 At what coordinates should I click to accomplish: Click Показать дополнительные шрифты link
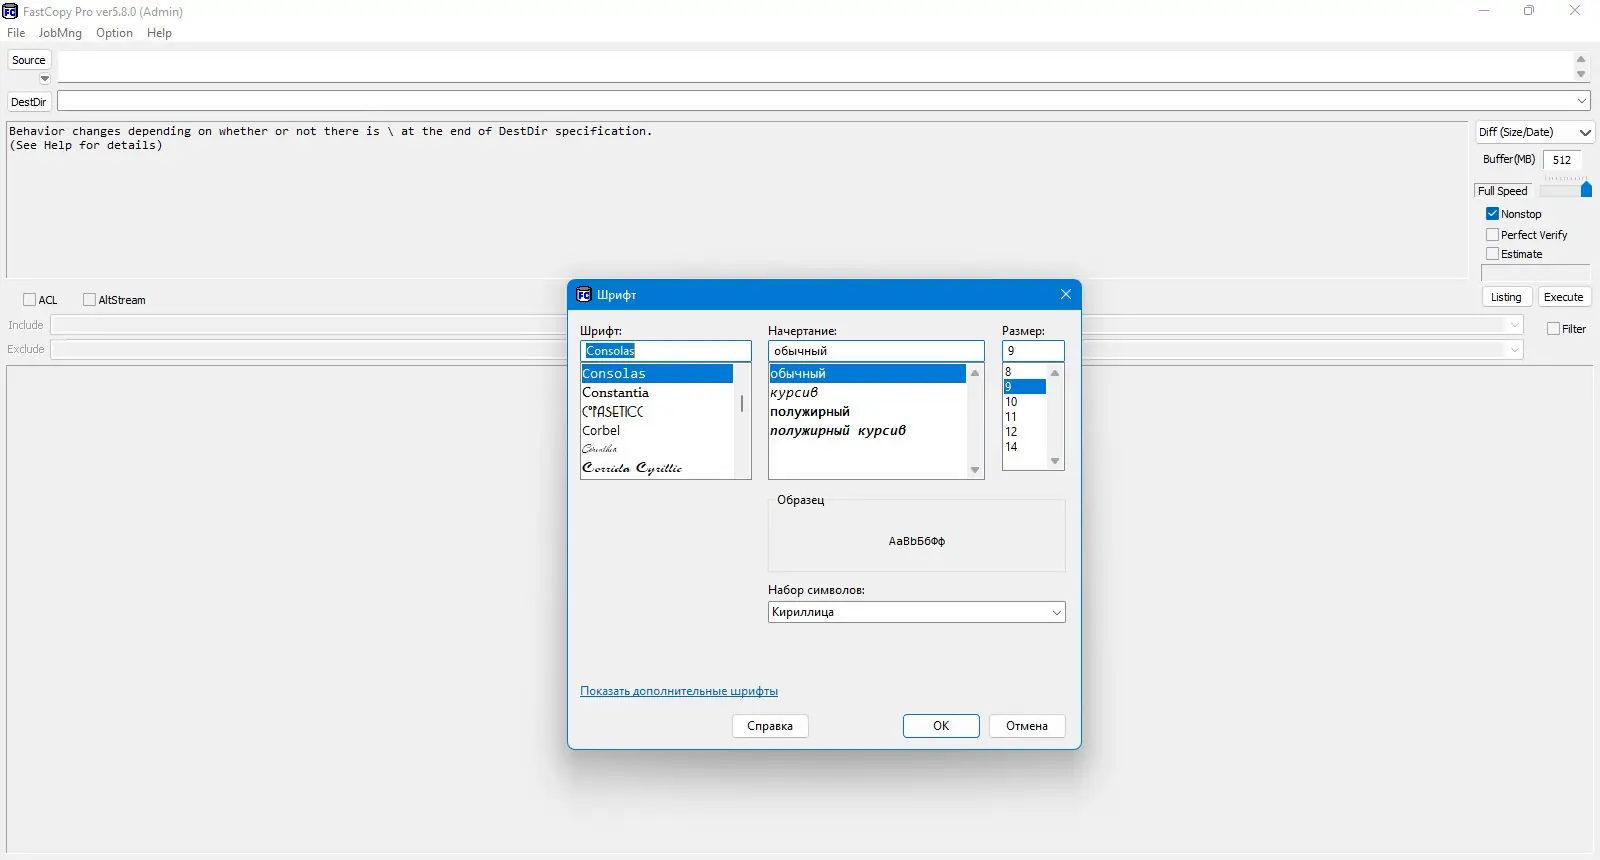(679, 691)
